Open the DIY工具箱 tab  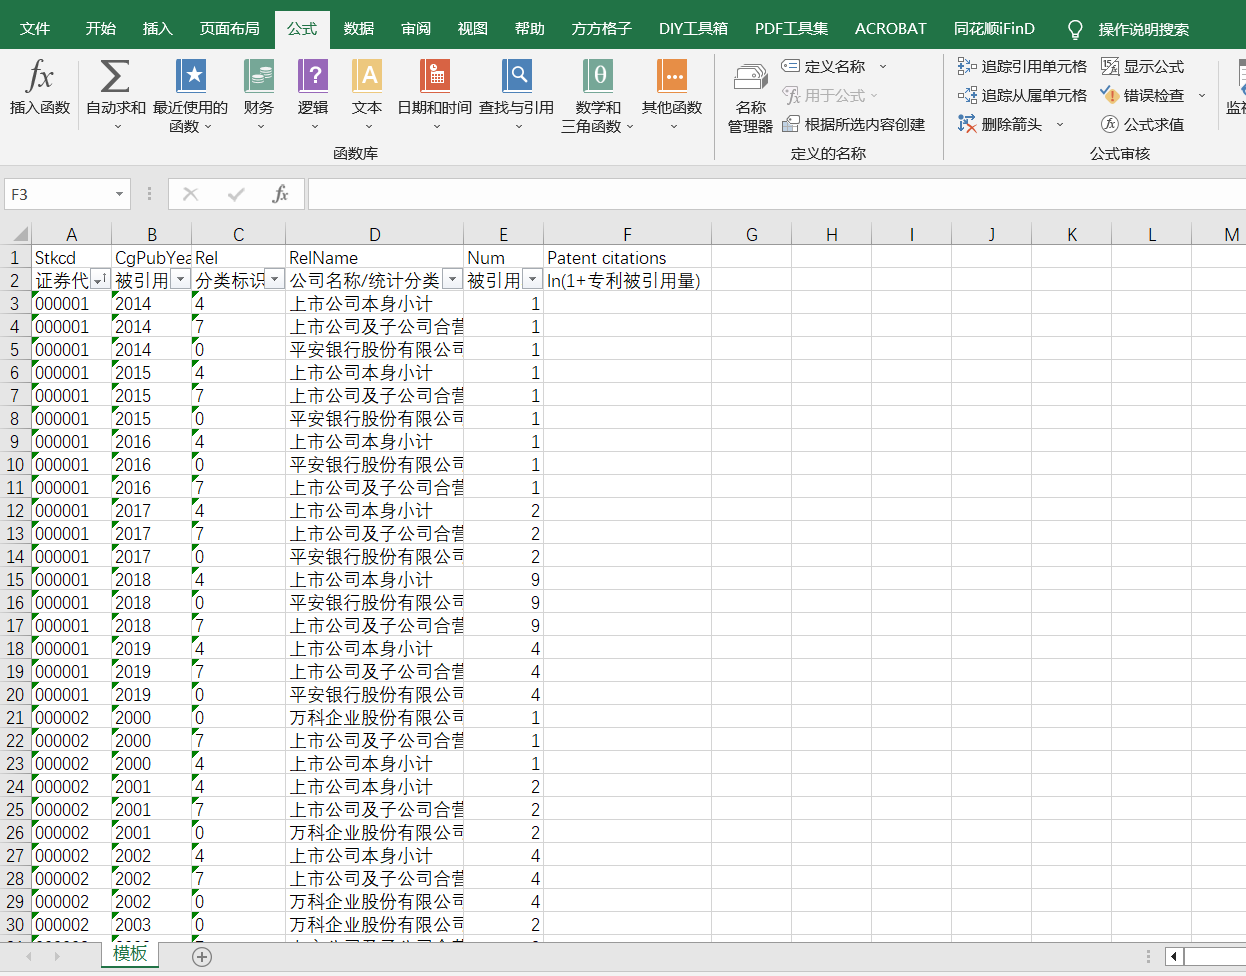click(693, 29)
